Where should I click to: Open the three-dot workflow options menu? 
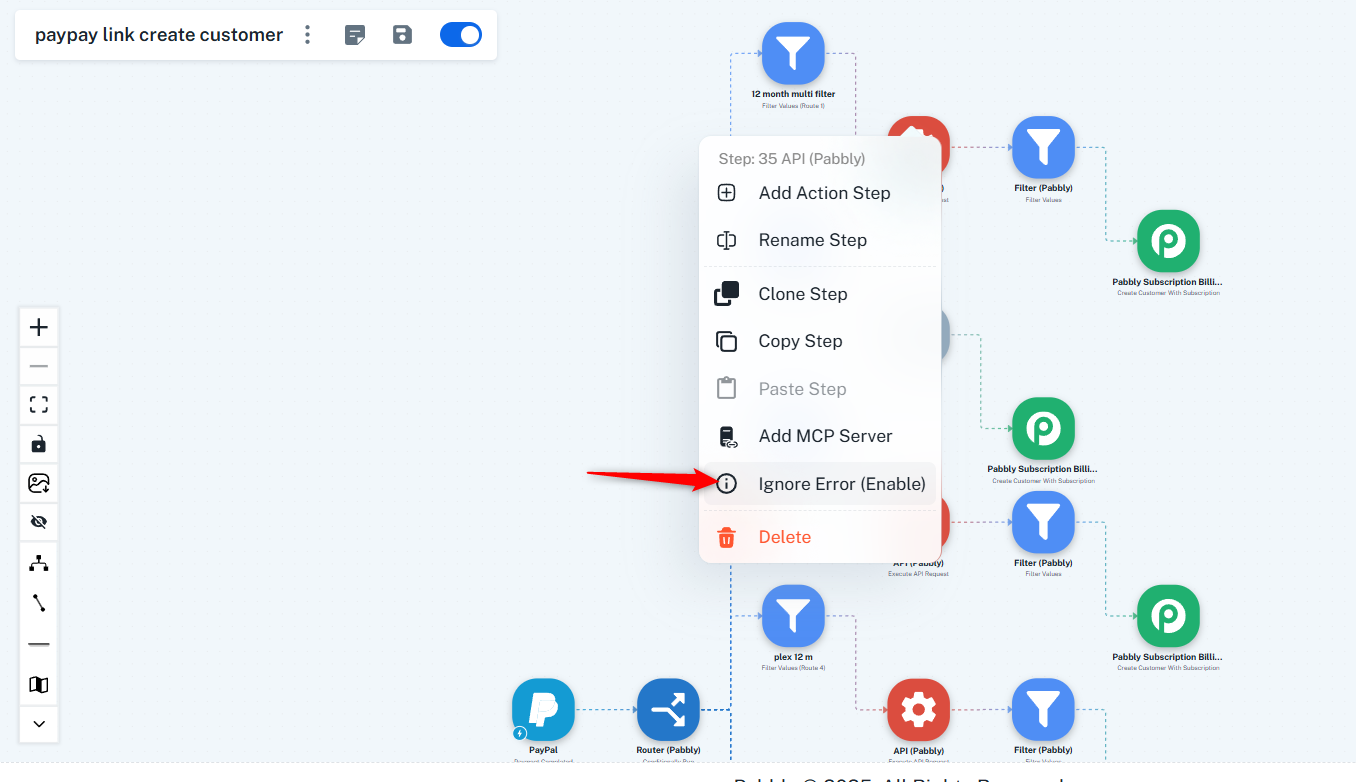click(307, 35)
